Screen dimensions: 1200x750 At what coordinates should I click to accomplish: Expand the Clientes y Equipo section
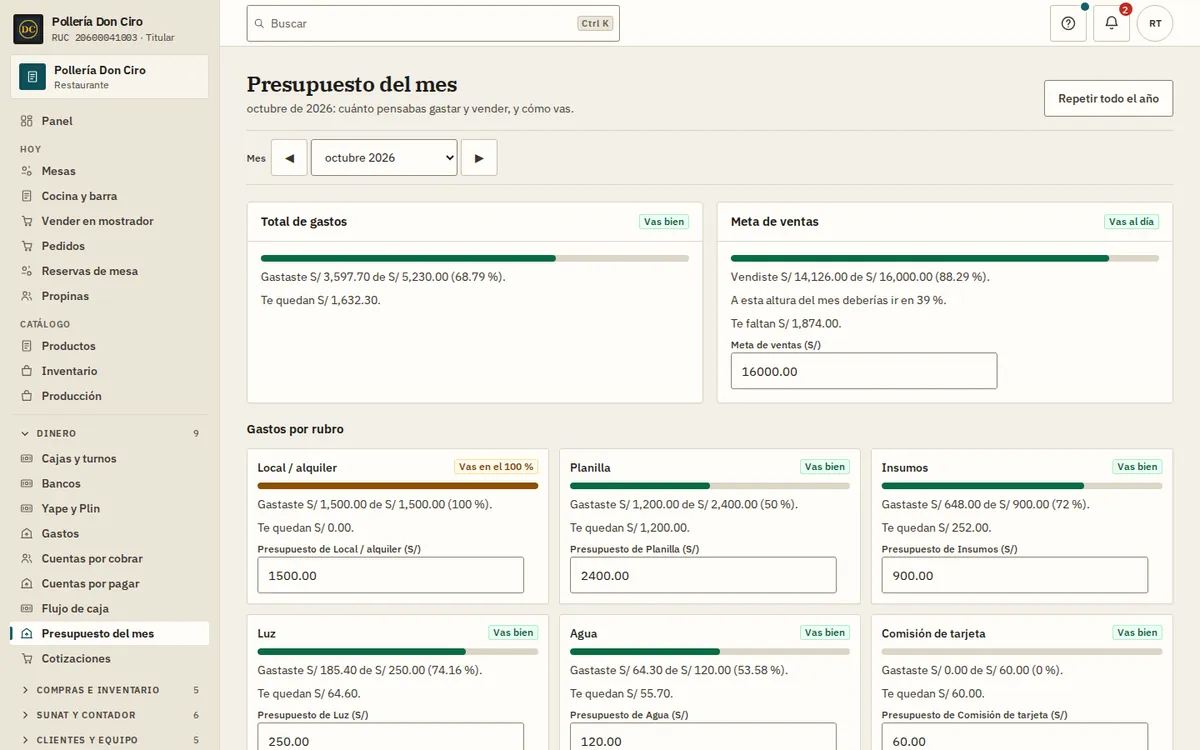tap(110, 740)
